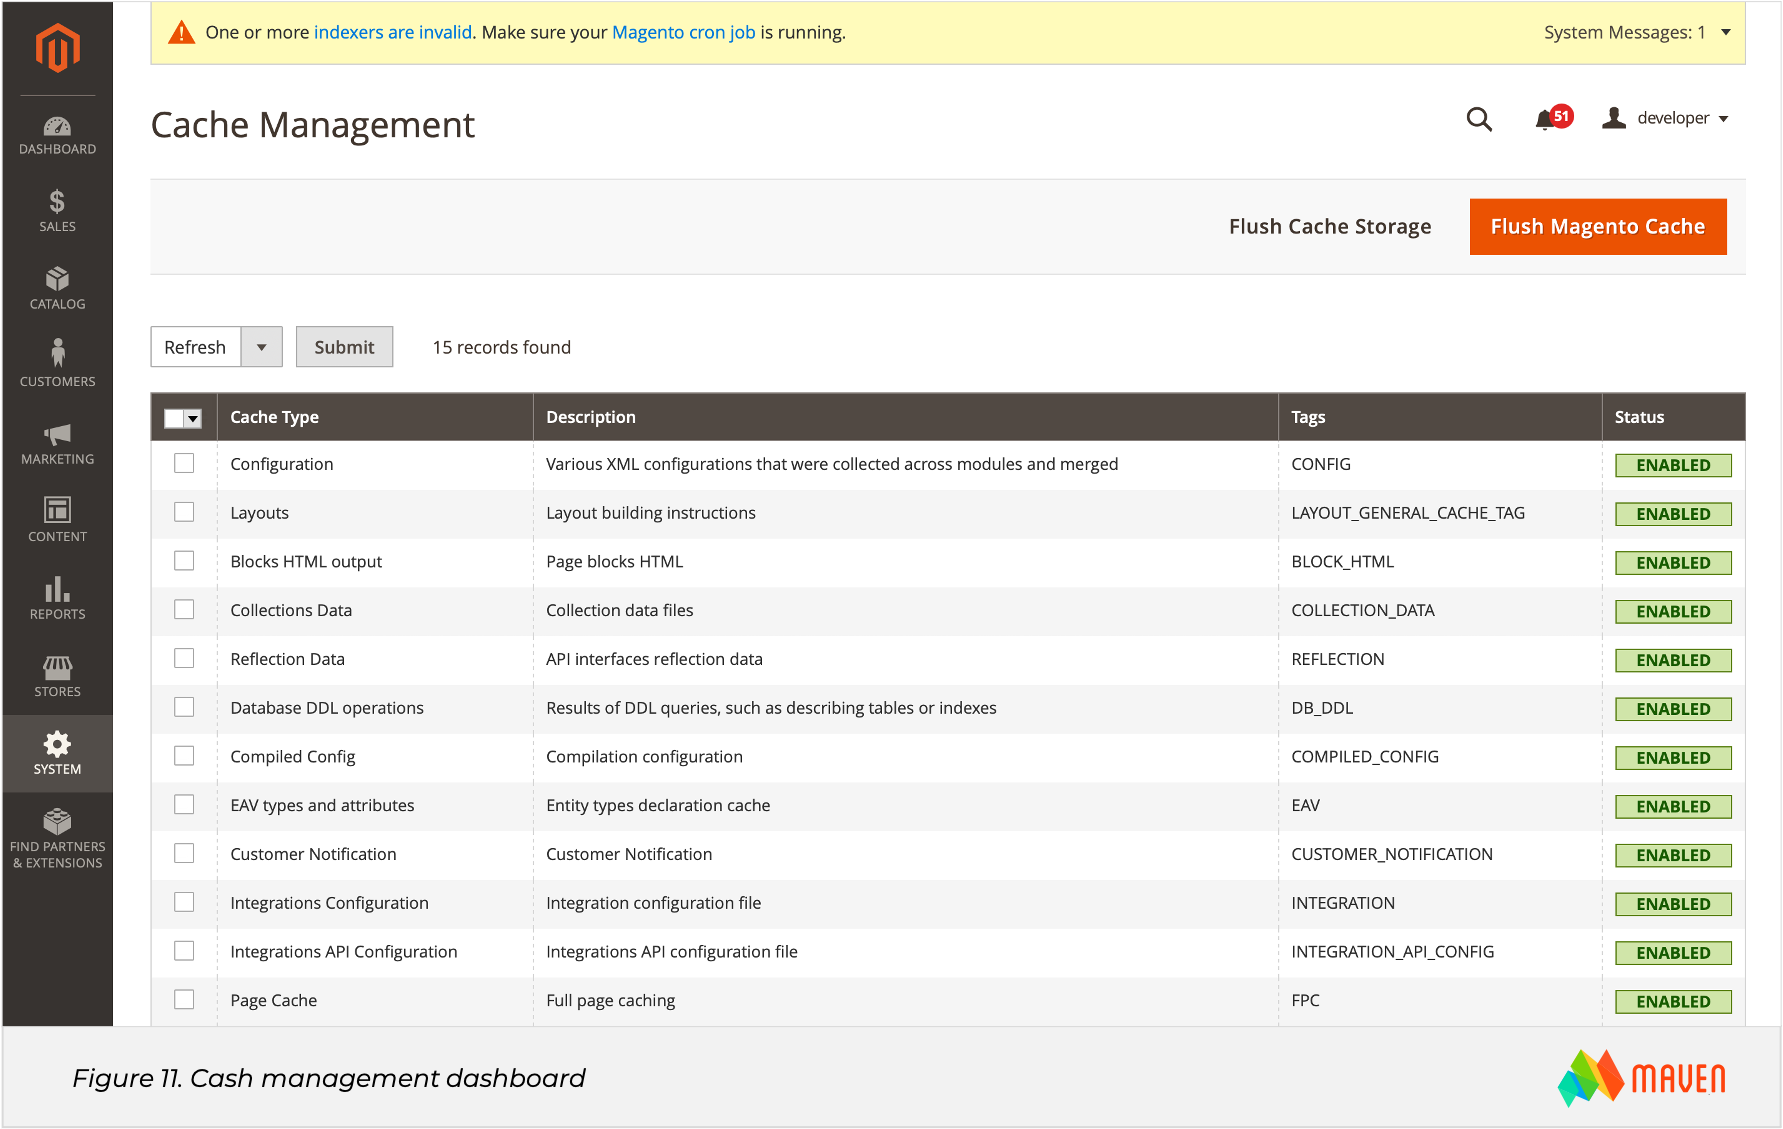Click Flush Cache Storage button

pyautogui.click(x=1330, y=227)
